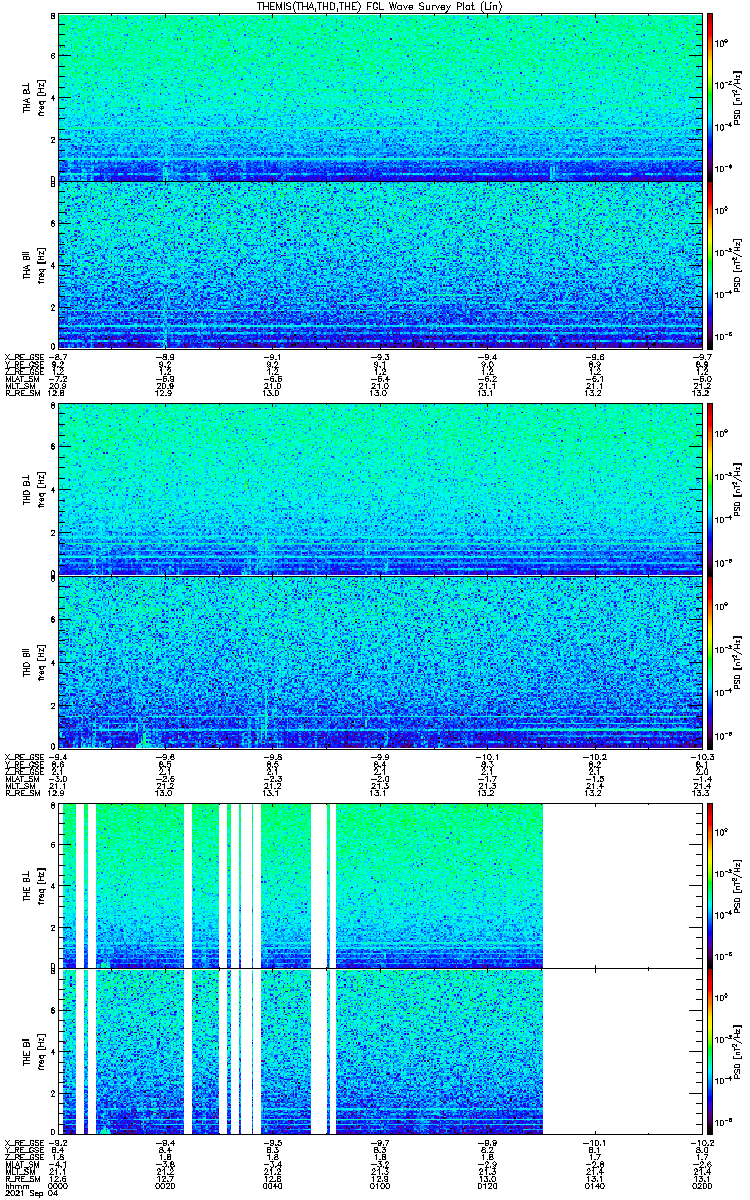Click the X_RE_GSE row label under THE panels
The width and height of the screenshot is (750, 1200).
pyautogui.click(x=22, y=1142)
